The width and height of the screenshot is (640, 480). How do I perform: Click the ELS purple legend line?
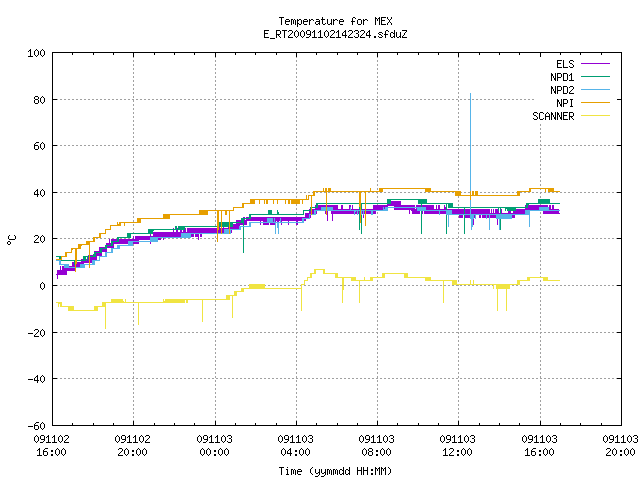[x=595, y=64]
